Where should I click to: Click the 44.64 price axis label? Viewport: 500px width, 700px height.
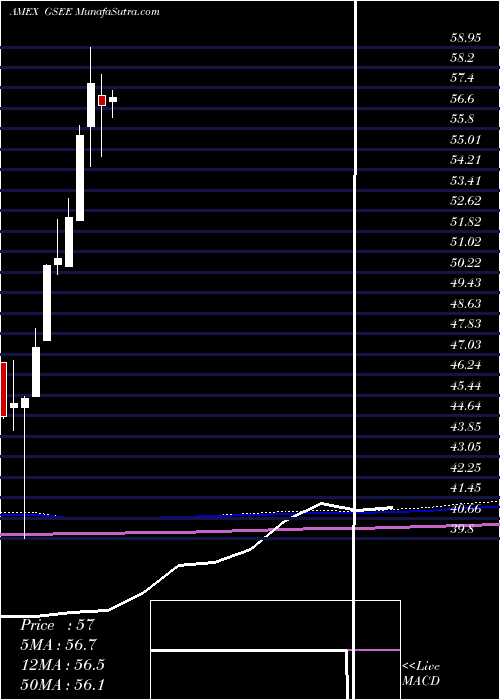(x=465, y=406)
